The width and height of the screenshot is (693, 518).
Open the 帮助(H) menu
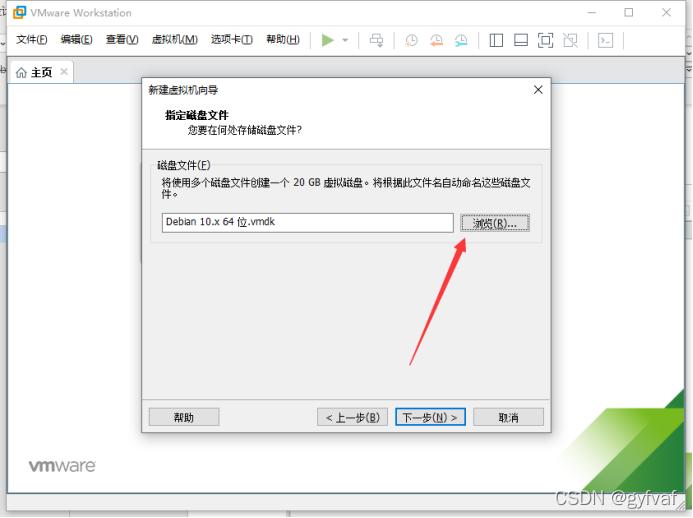pos(283,40)
